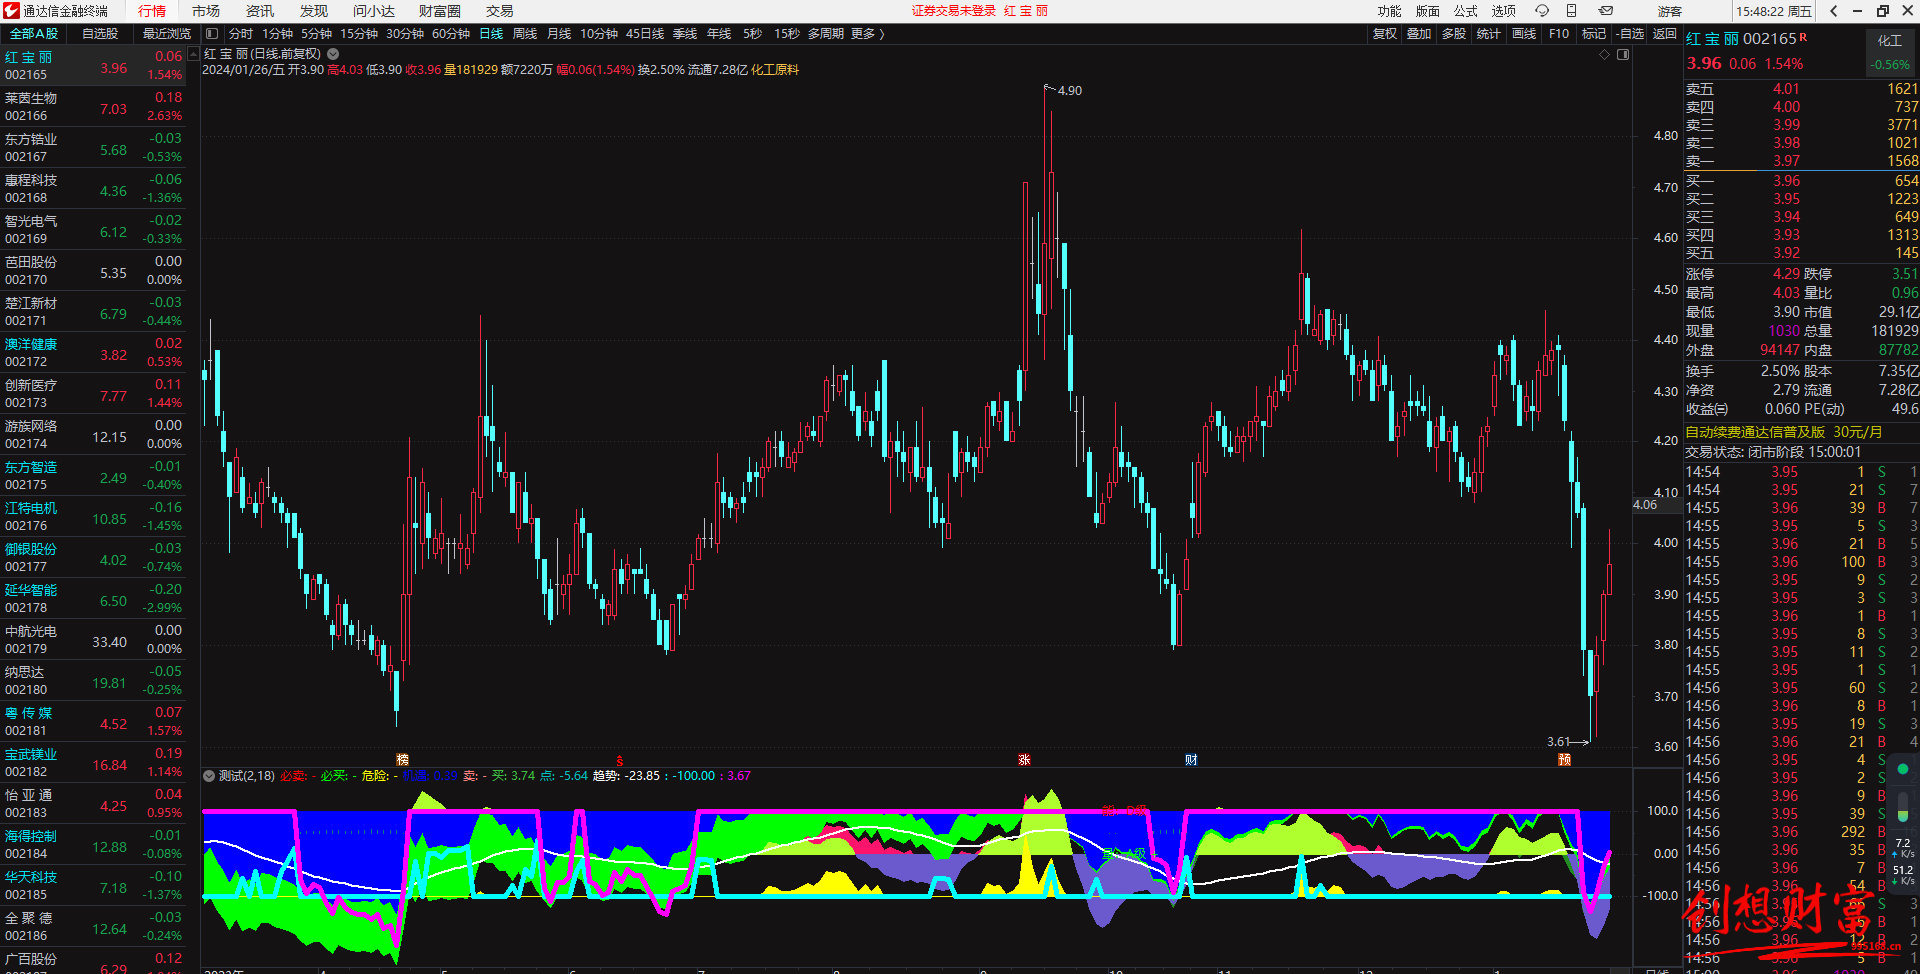Click the red $ event marker on chart

click(620, 760)
